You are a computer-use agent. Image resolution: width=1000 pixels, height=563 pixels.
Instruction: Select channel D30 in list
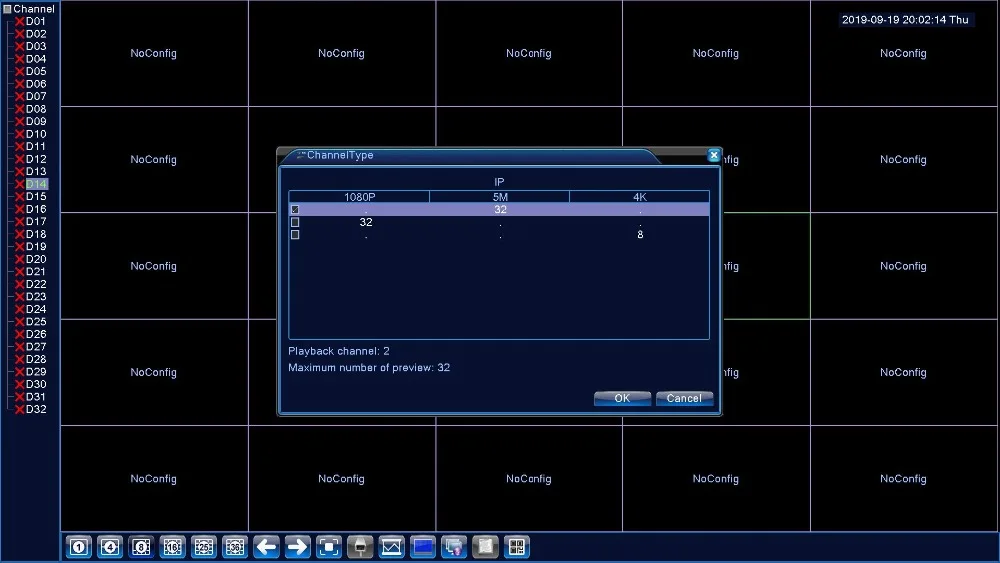(36, 384)
